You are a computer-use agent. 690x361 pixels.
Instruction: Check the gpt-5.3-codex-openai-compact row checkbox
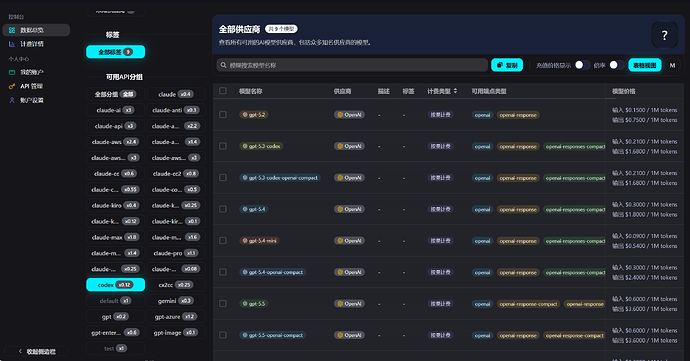point(223,177)
